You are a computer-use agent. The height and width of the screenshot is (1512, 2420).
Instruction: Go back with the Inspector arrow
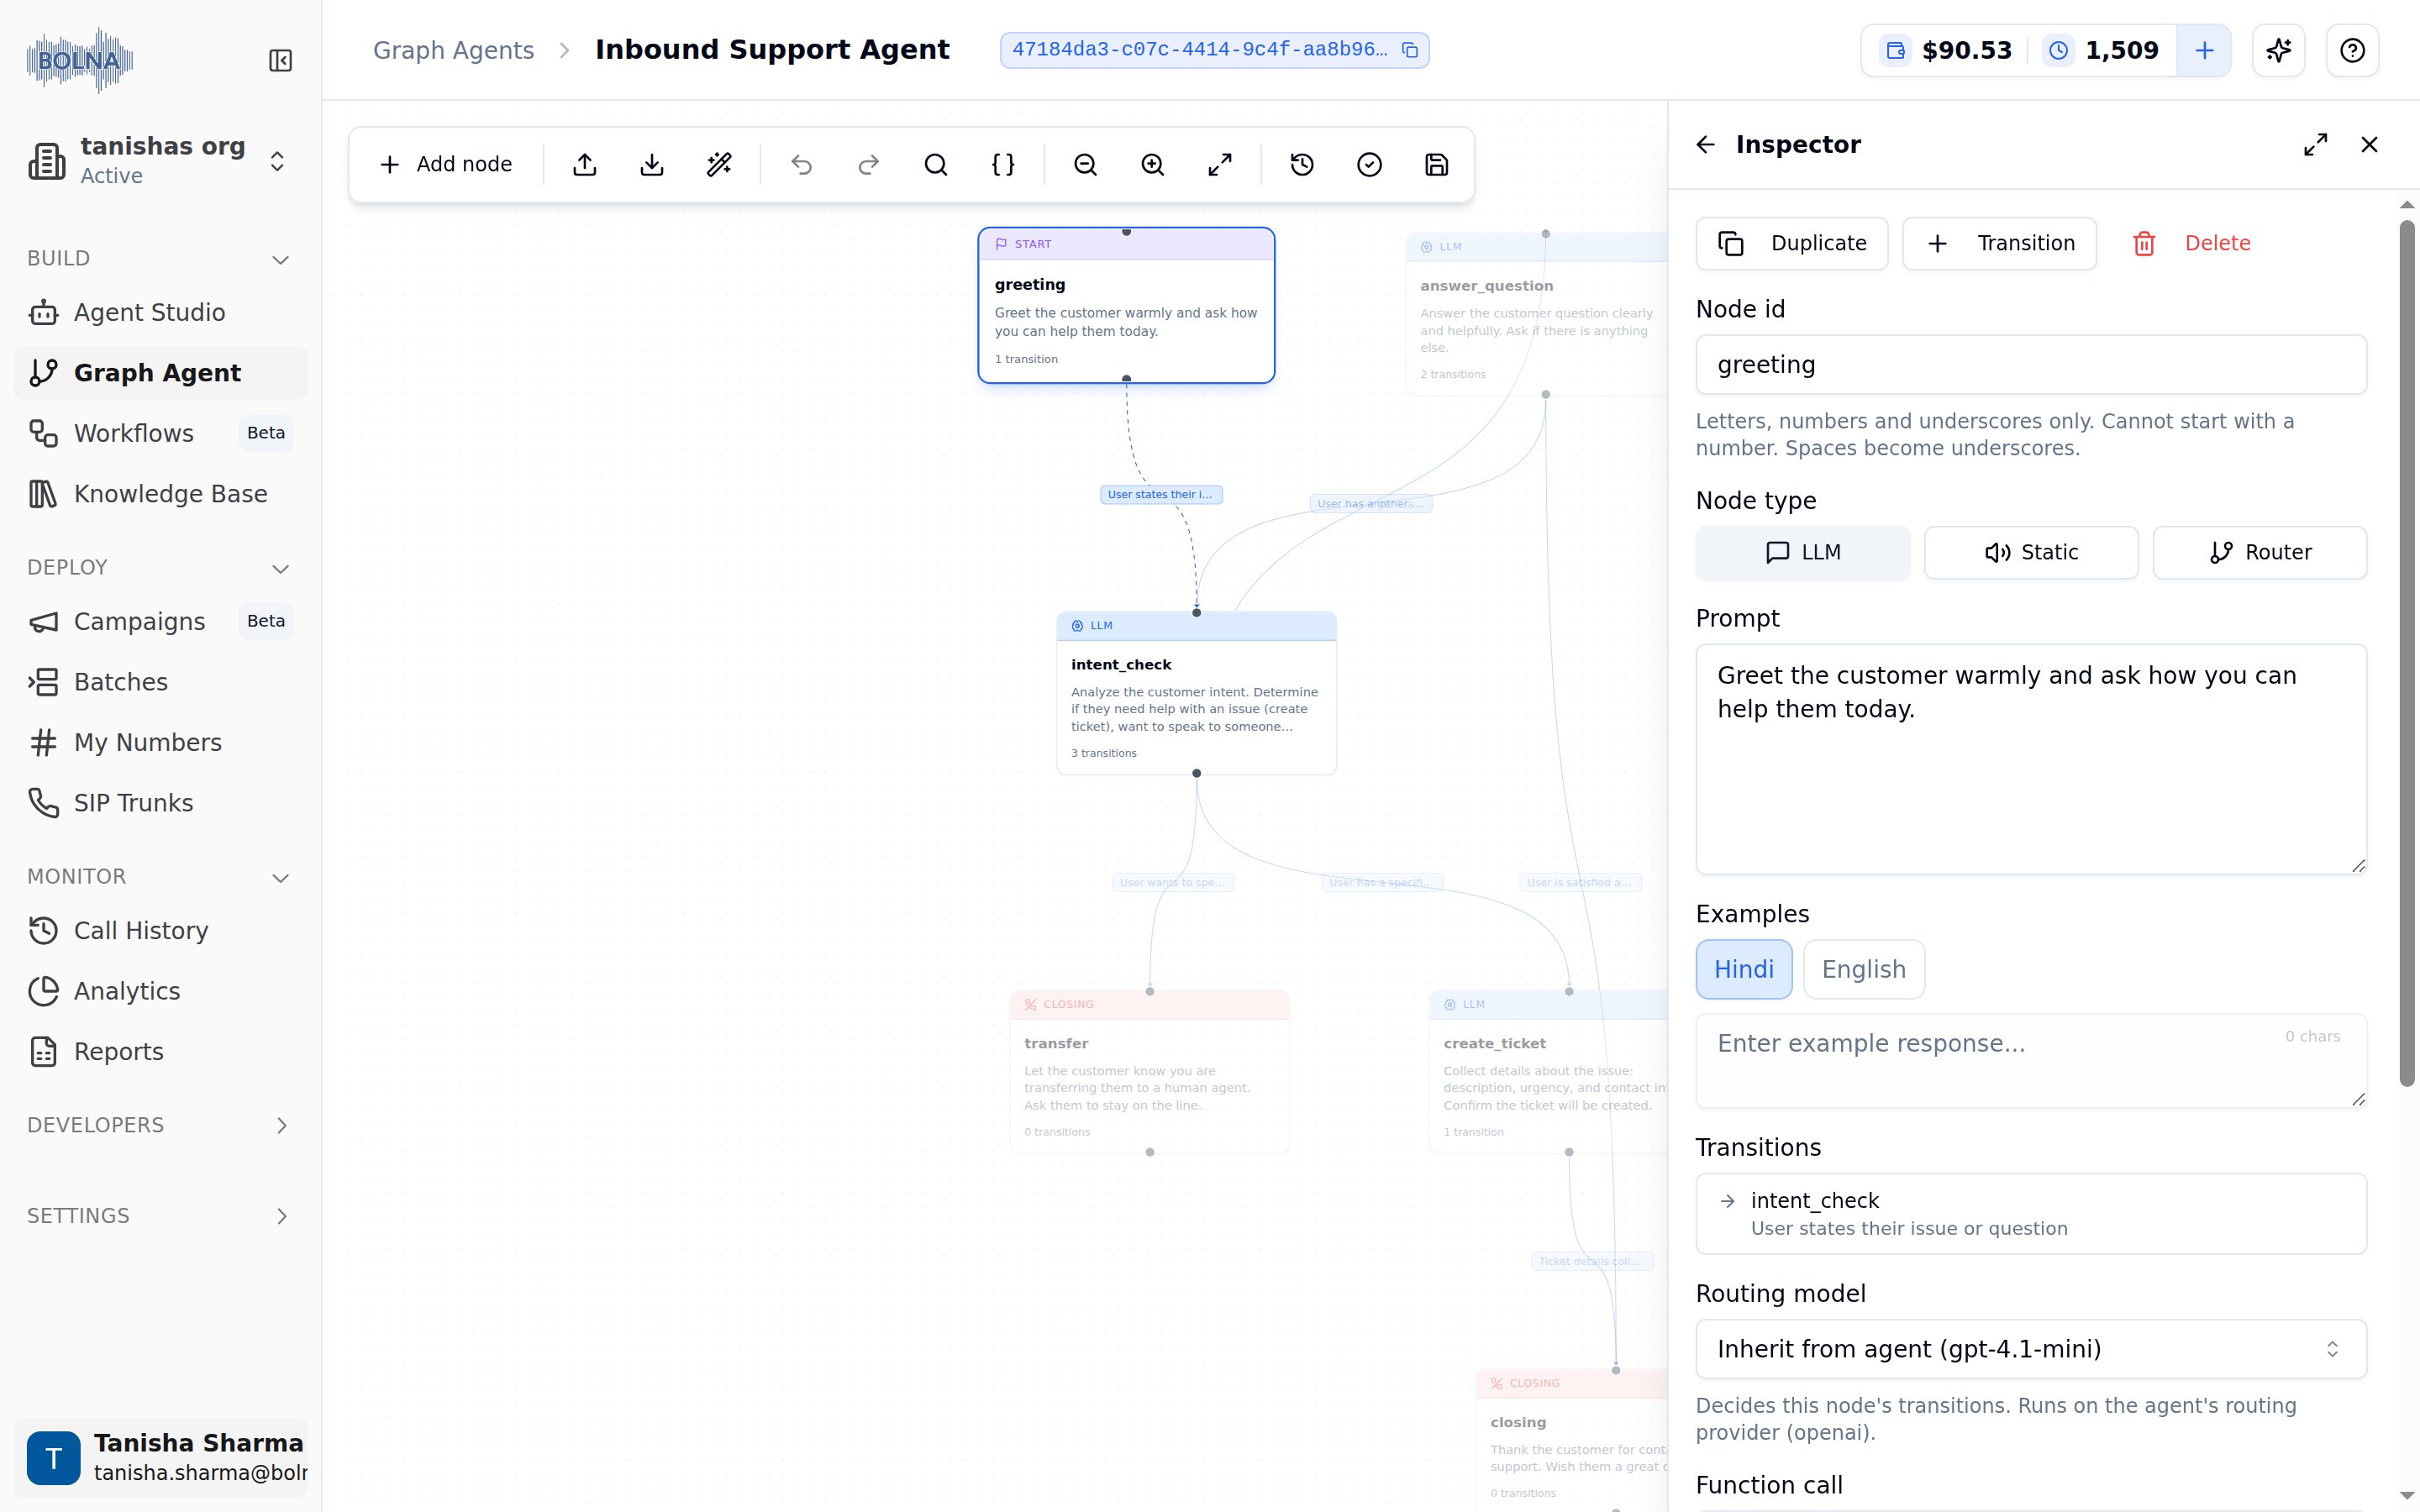pos(1706,145)
